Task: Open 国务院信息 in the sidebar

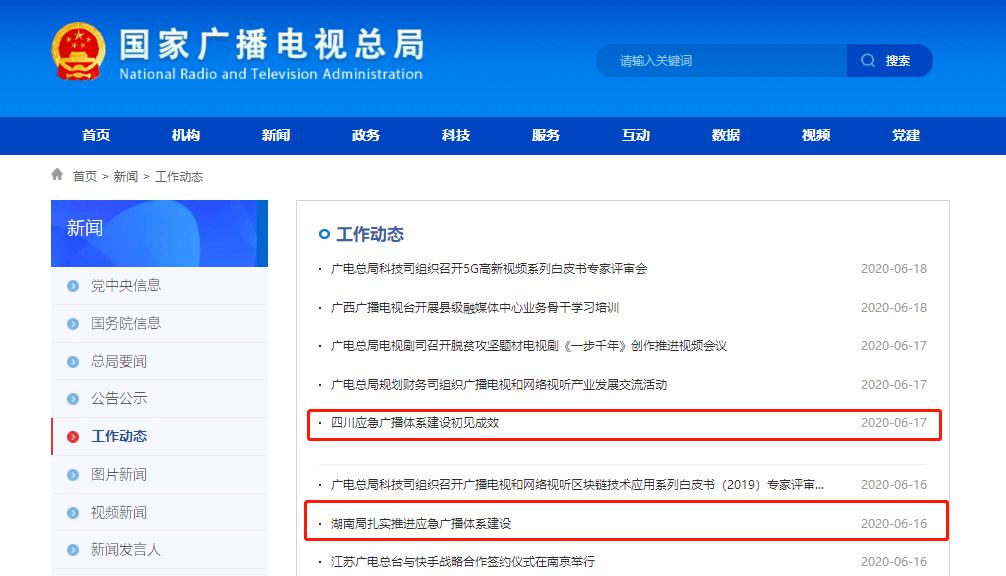Action: 126,323
